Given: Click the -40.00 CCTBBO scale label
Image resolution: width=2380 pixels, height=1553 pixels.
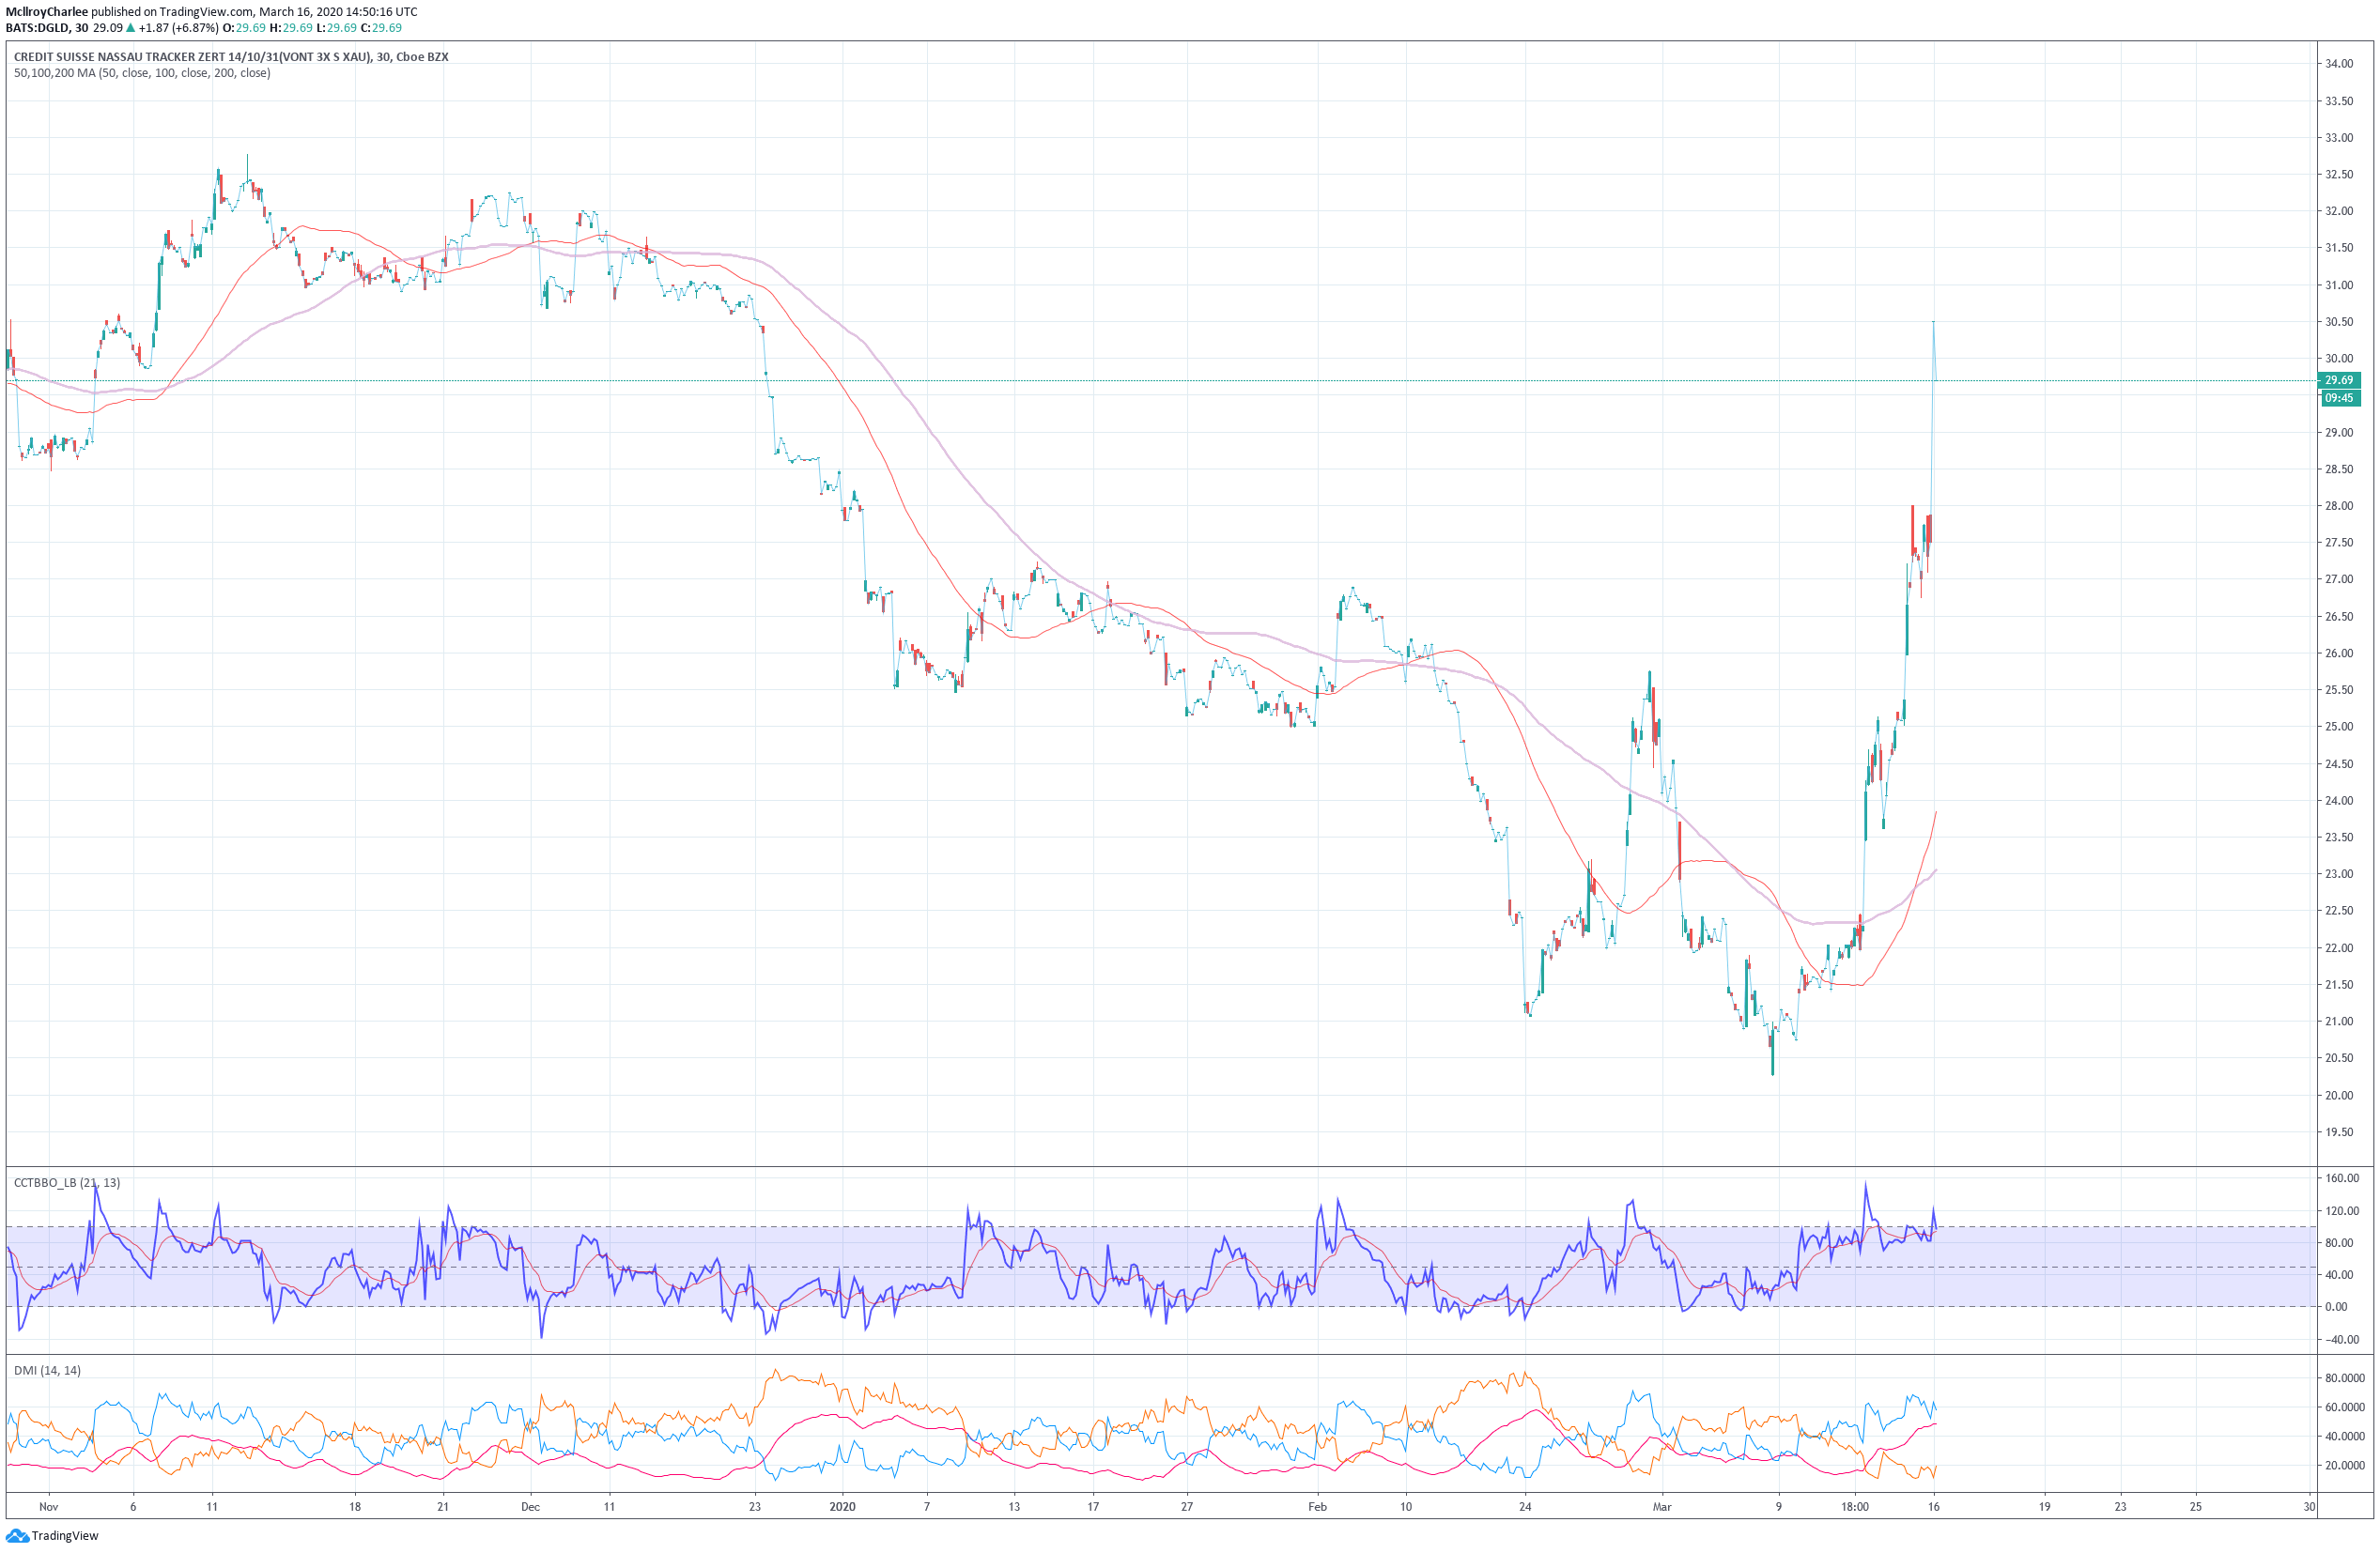Looking at the screenshot, I should tap(2342, 1340).
